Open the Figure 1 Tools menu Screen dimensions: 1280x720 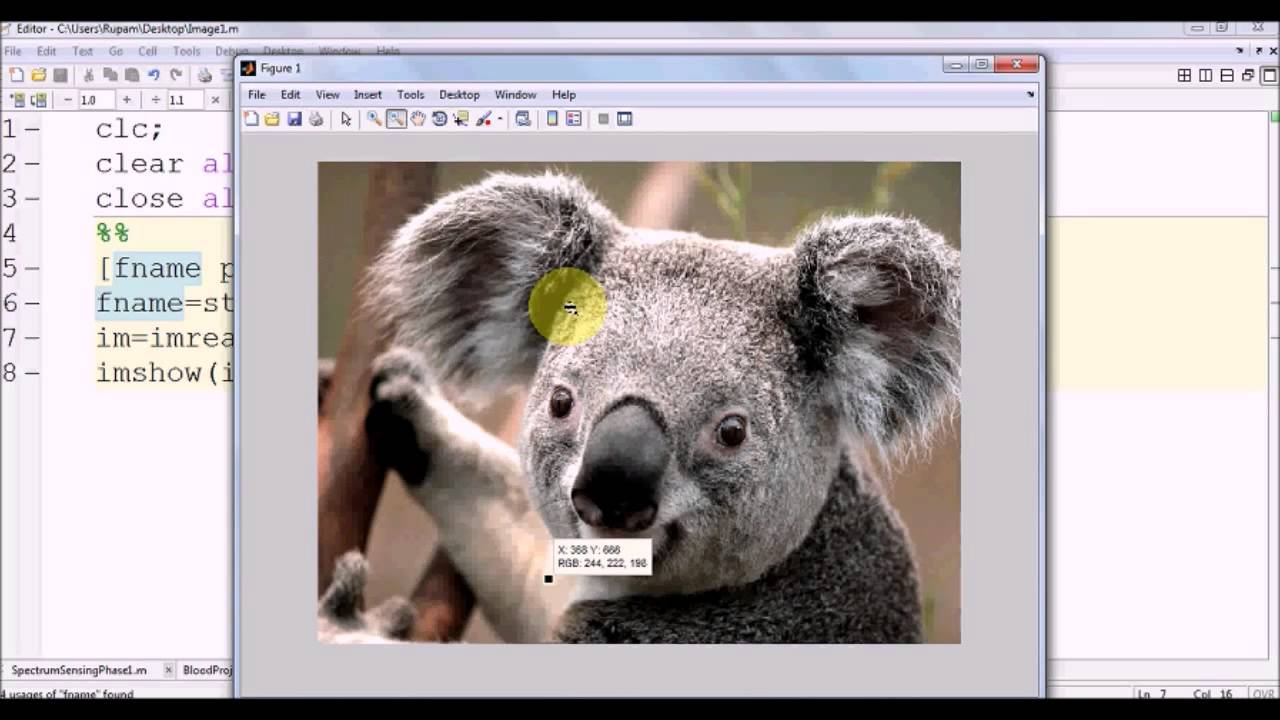[411, 94]
